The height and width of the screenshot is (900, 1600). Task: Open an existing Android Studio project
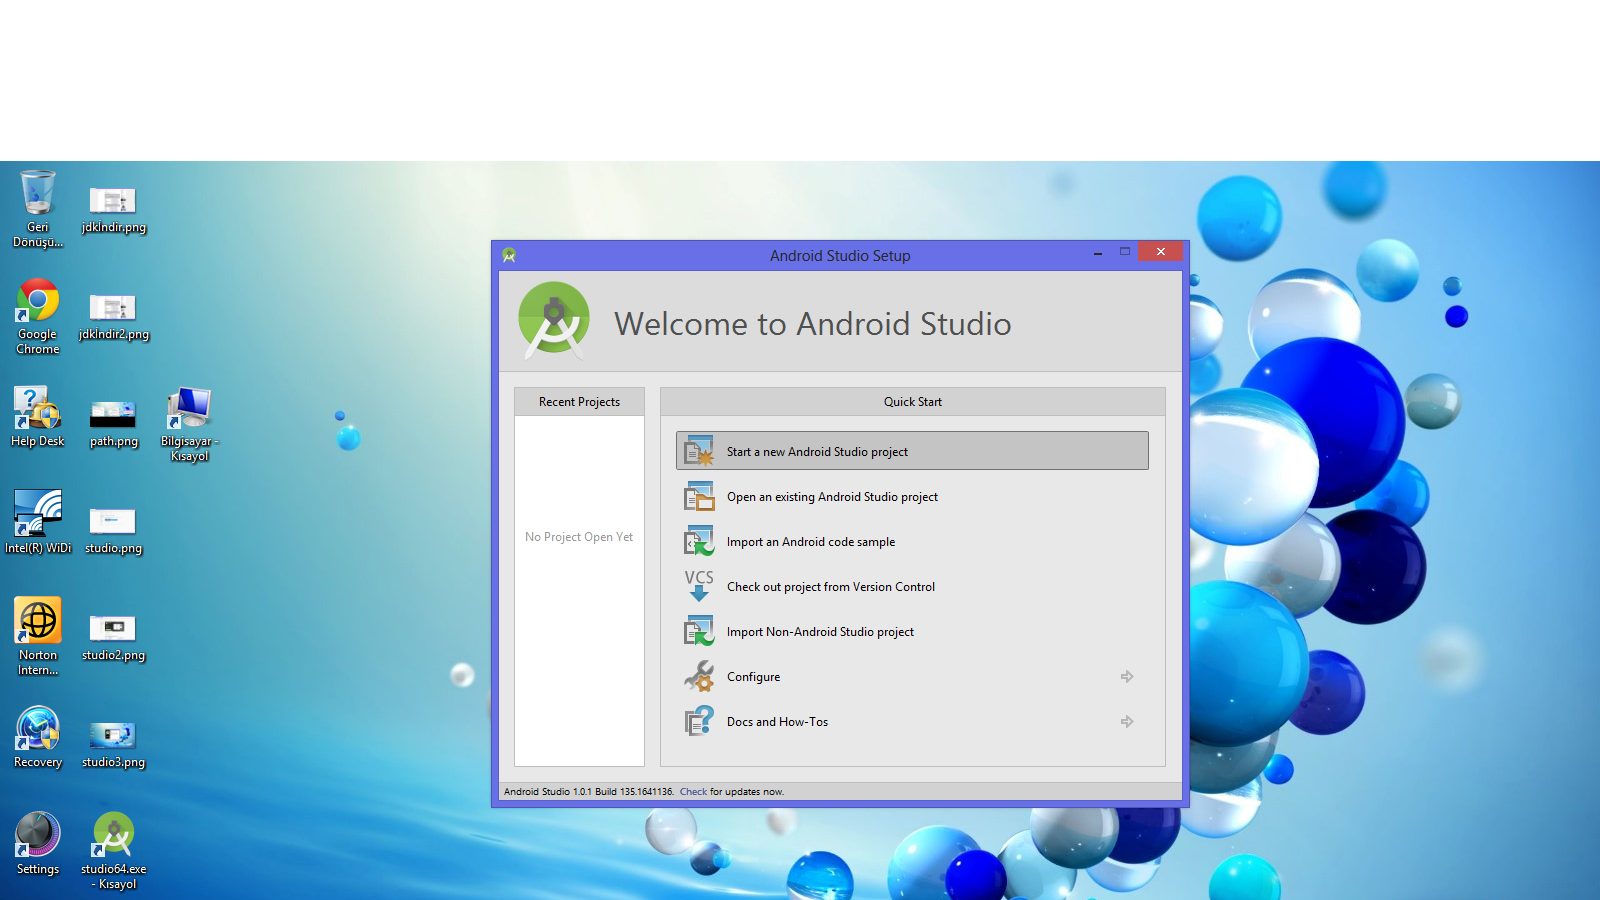coord(912,496)
